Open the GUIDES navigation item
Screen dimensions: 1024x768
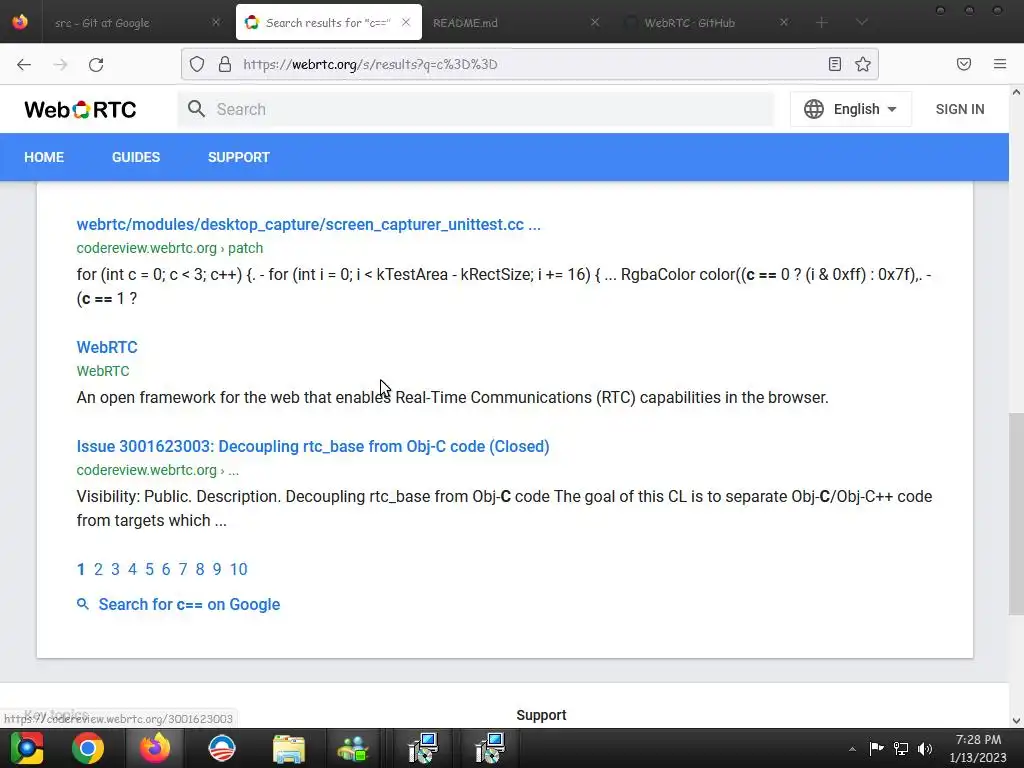[x=136, y=157]
